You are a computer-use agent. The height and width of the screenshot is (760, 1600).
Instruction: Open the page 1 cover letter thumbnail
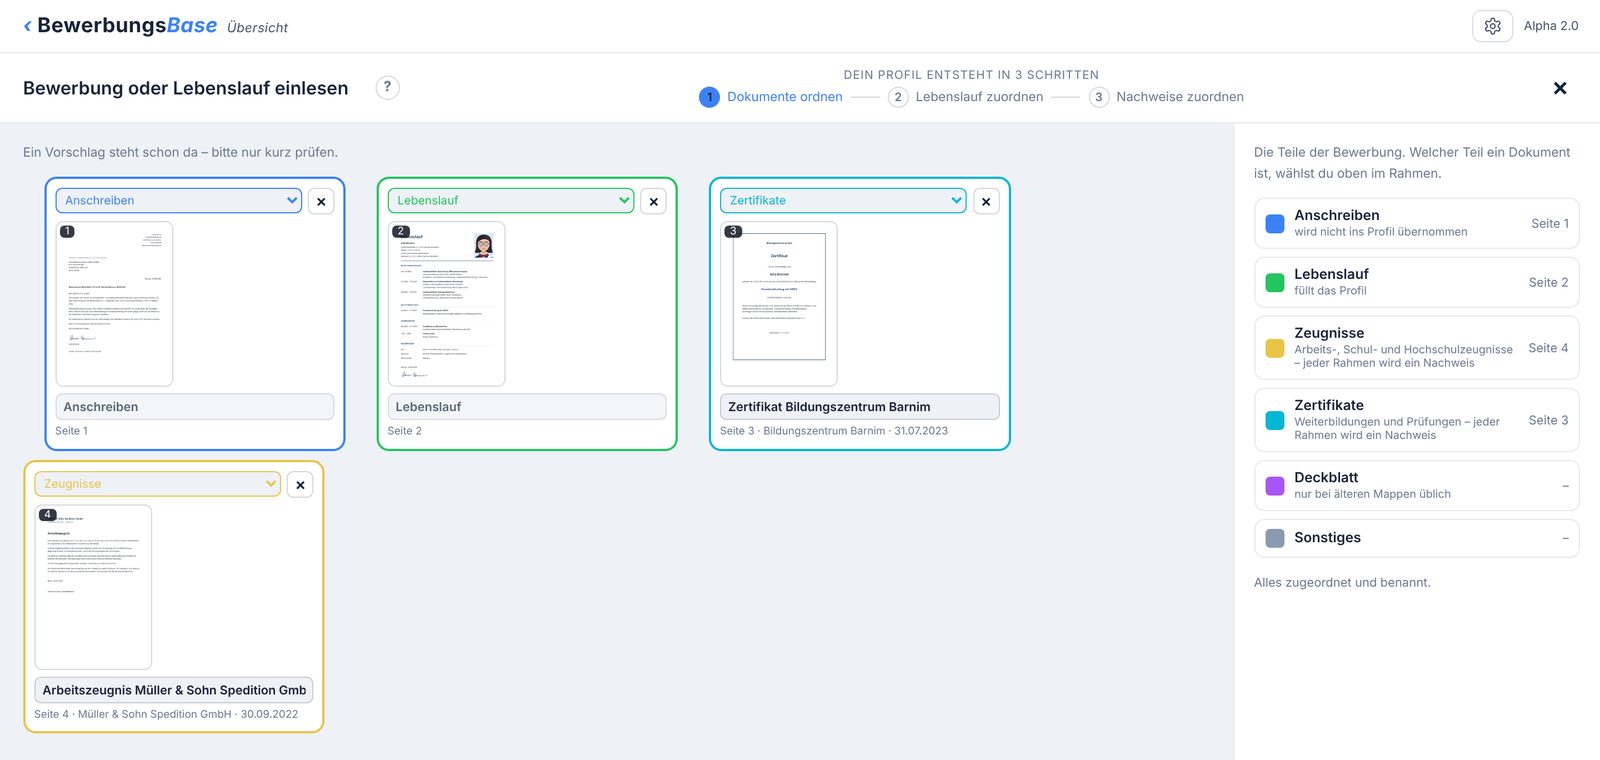(x=114, y=304)
